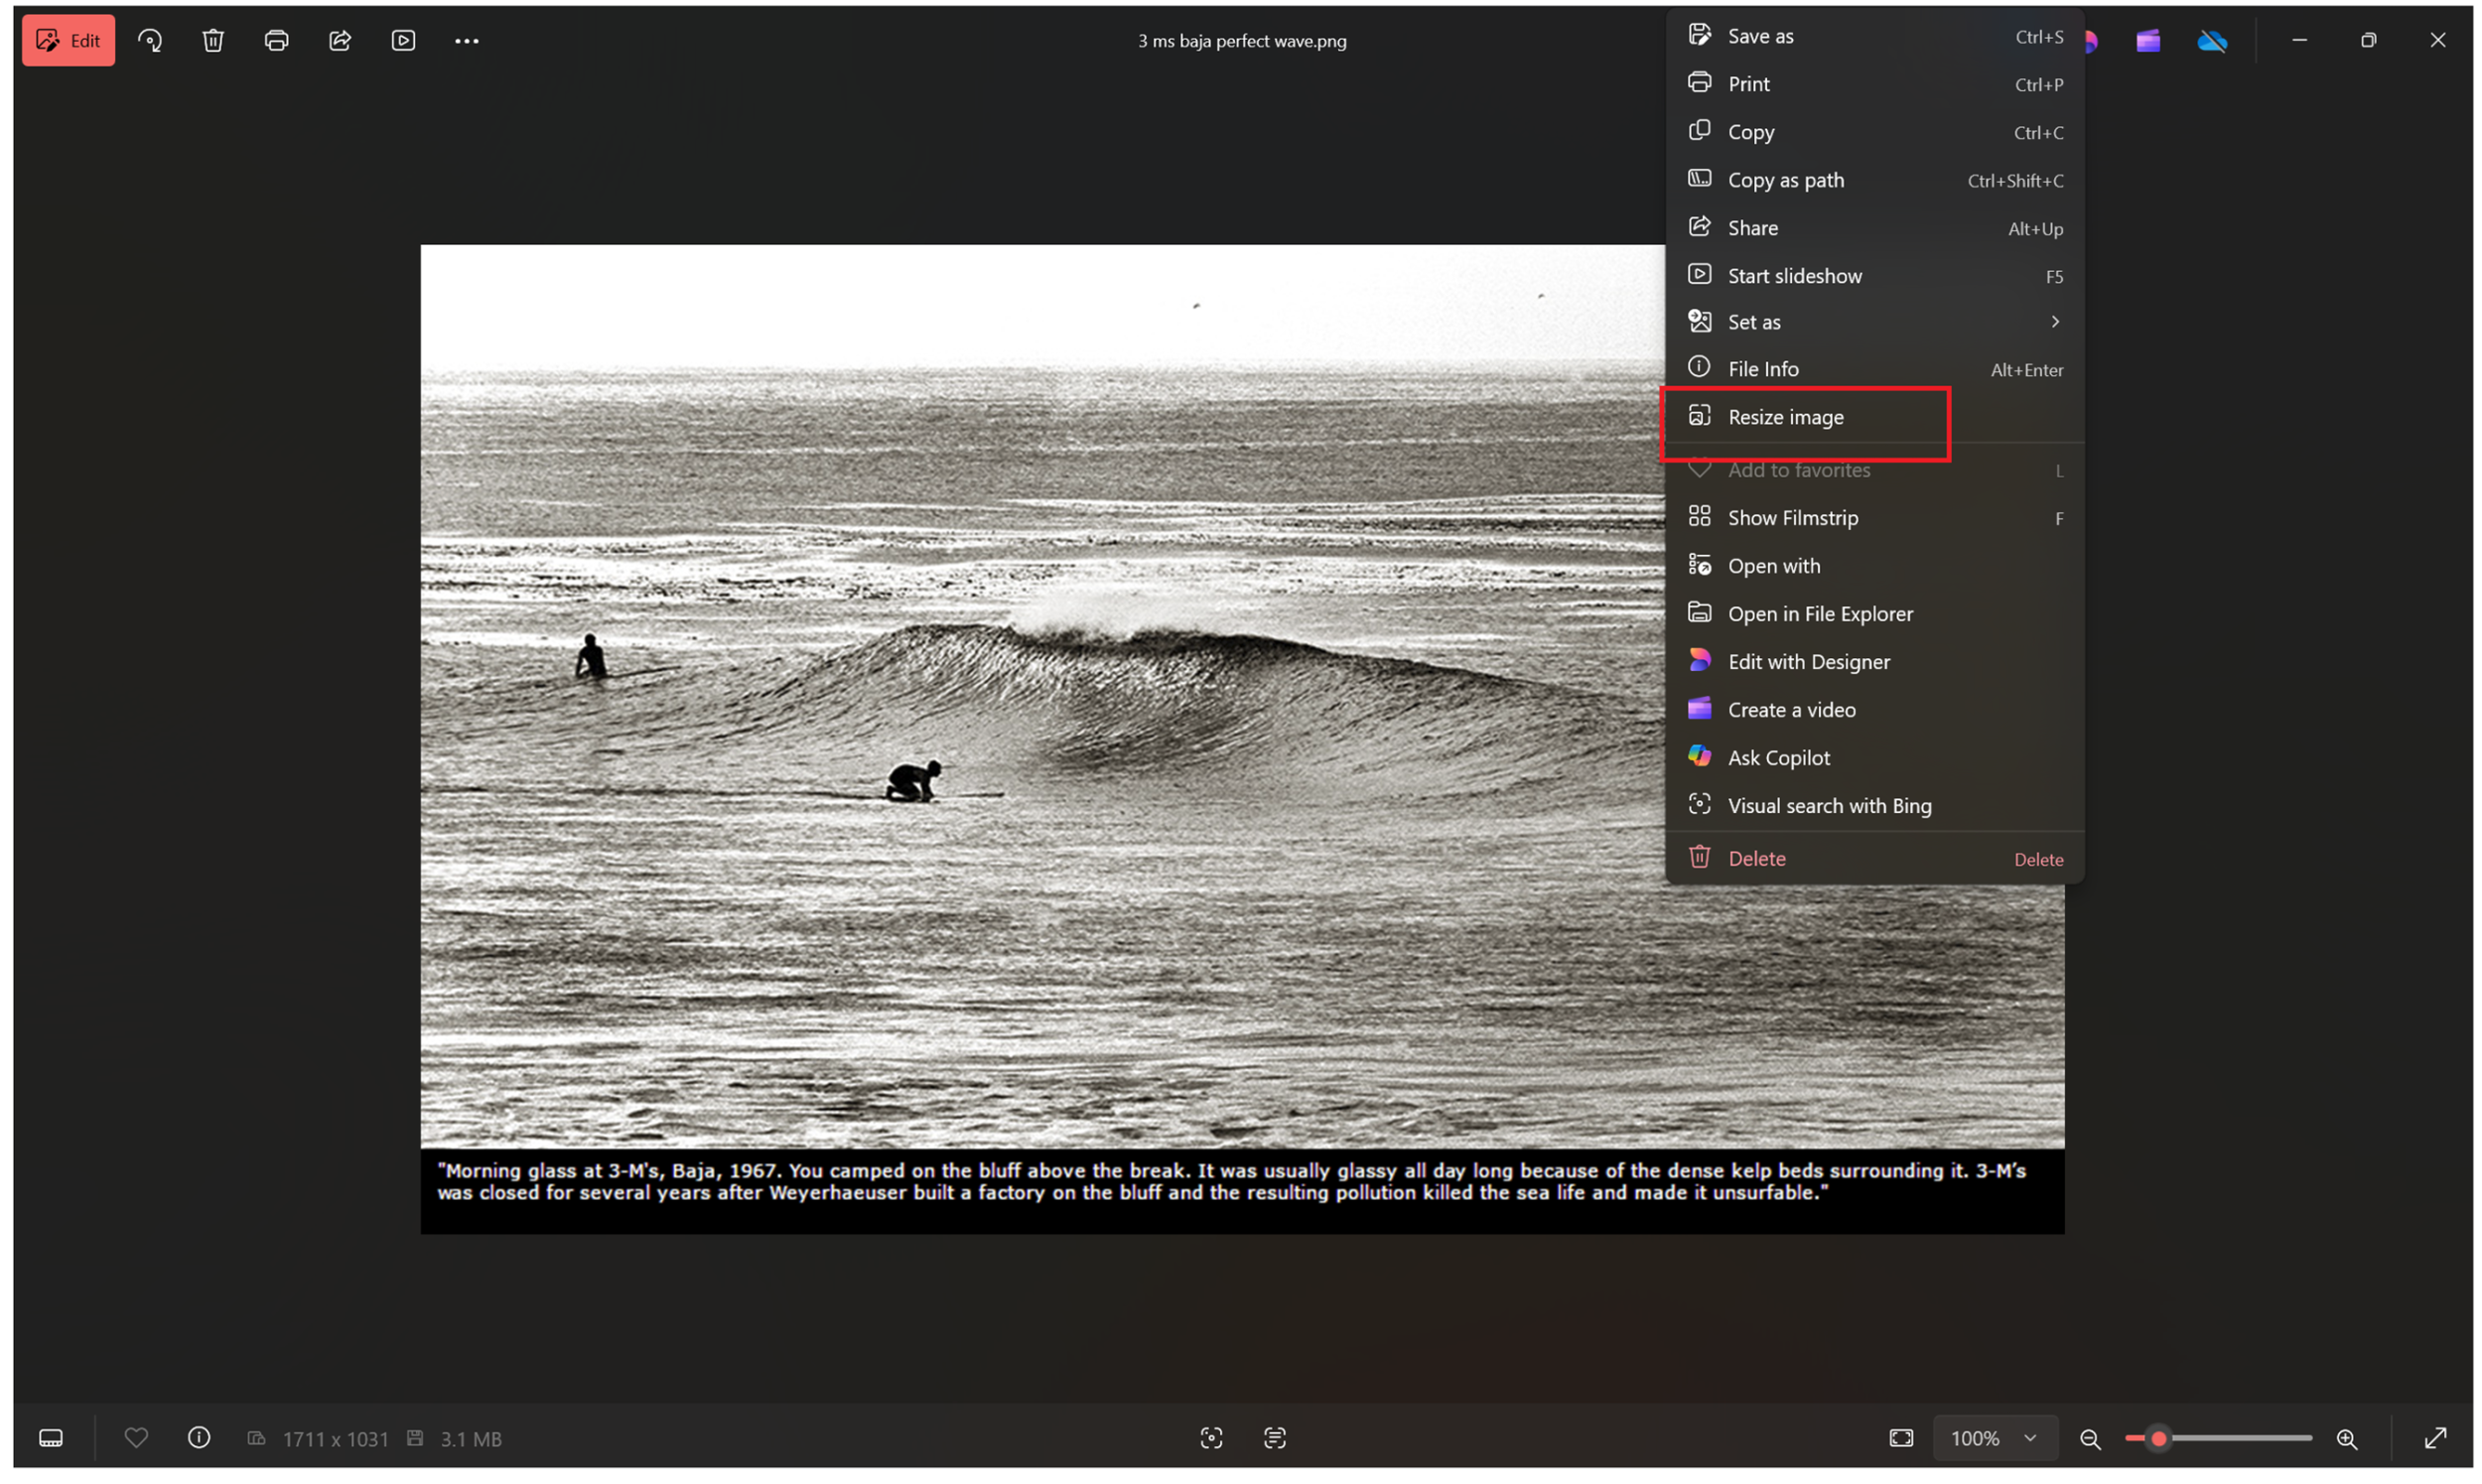
Task: Click the trash delete icon in top toolbar
Action: click(x=213, y=40)
